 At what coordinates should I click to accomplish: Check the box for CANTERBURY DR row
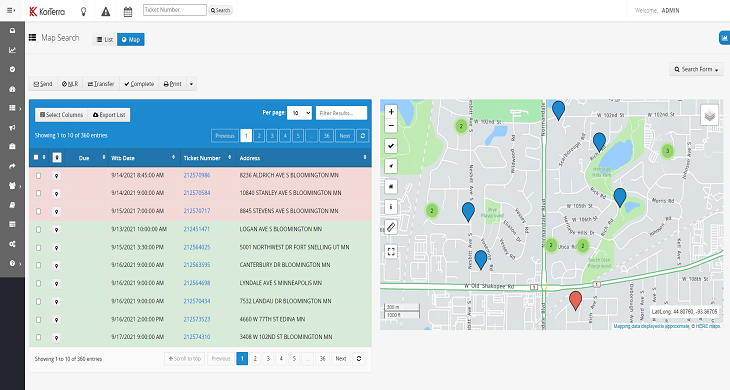coord(39,265)
